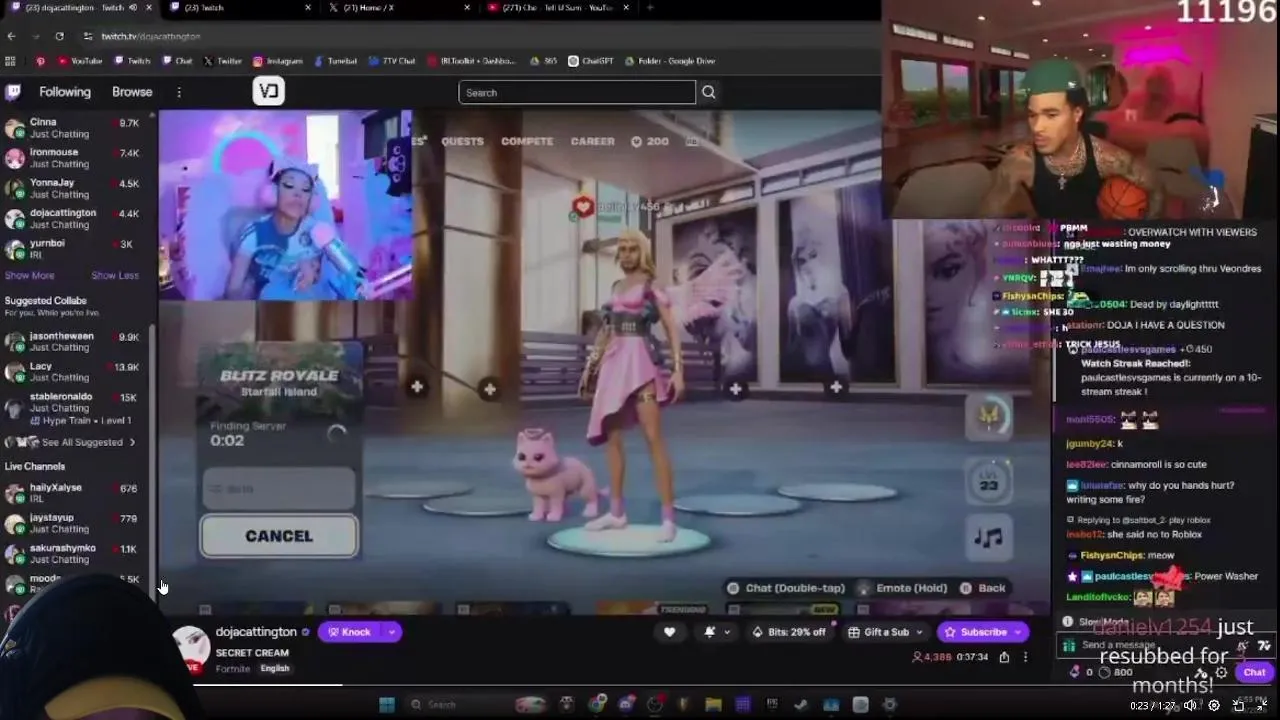Open the Instagram bookmark

pyautogui.click(x=278, y=61)
